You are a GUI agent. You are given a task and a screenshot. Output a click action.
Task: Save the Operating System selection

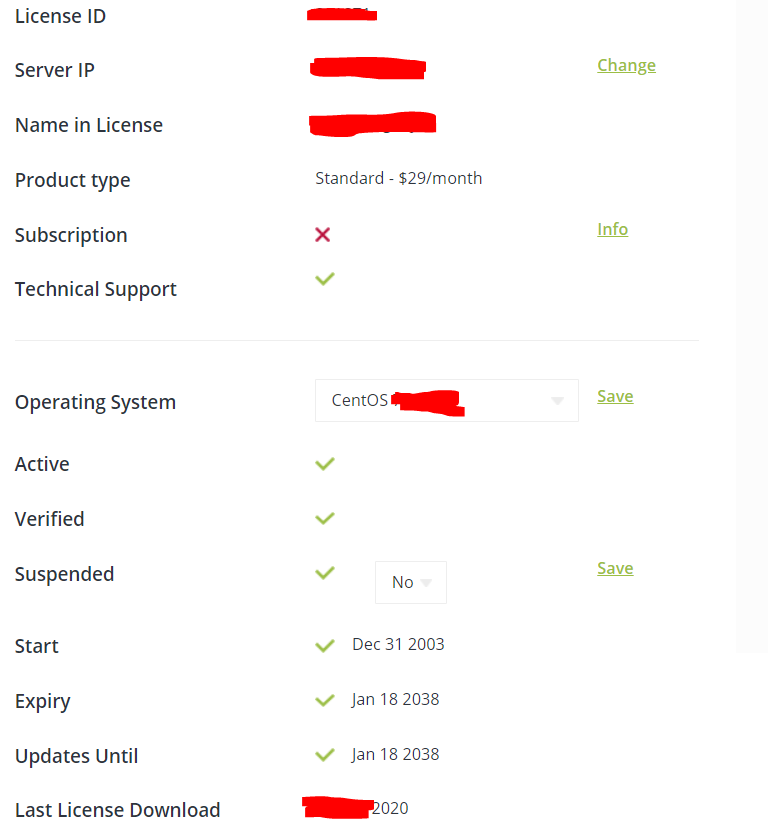(x=615, y=397)
